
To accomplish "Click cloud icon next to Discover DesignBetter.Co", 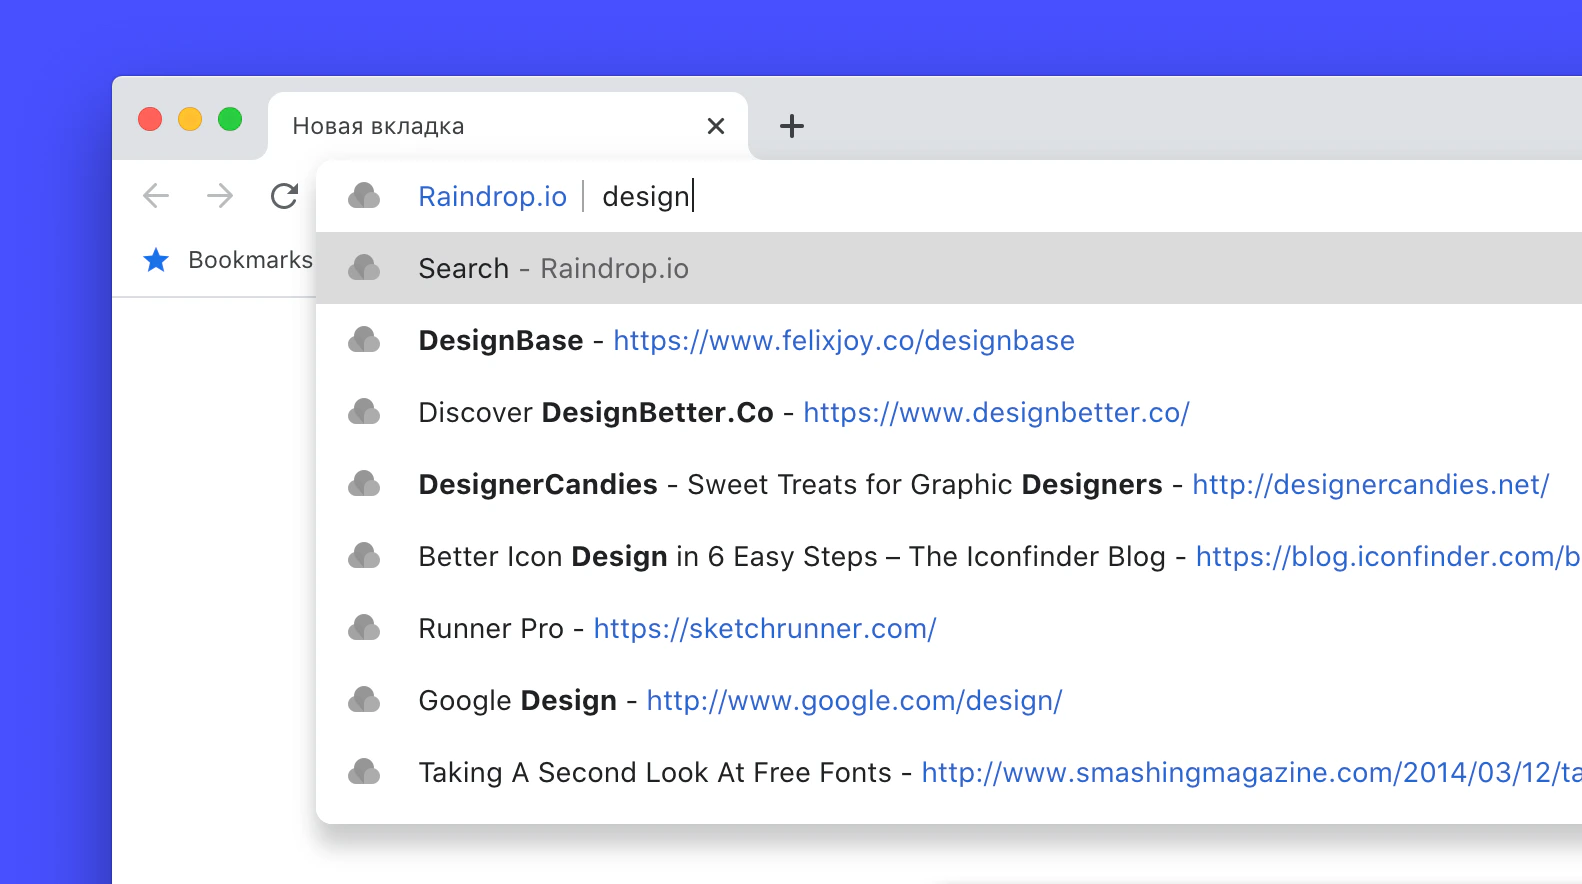I will [364, 412].
